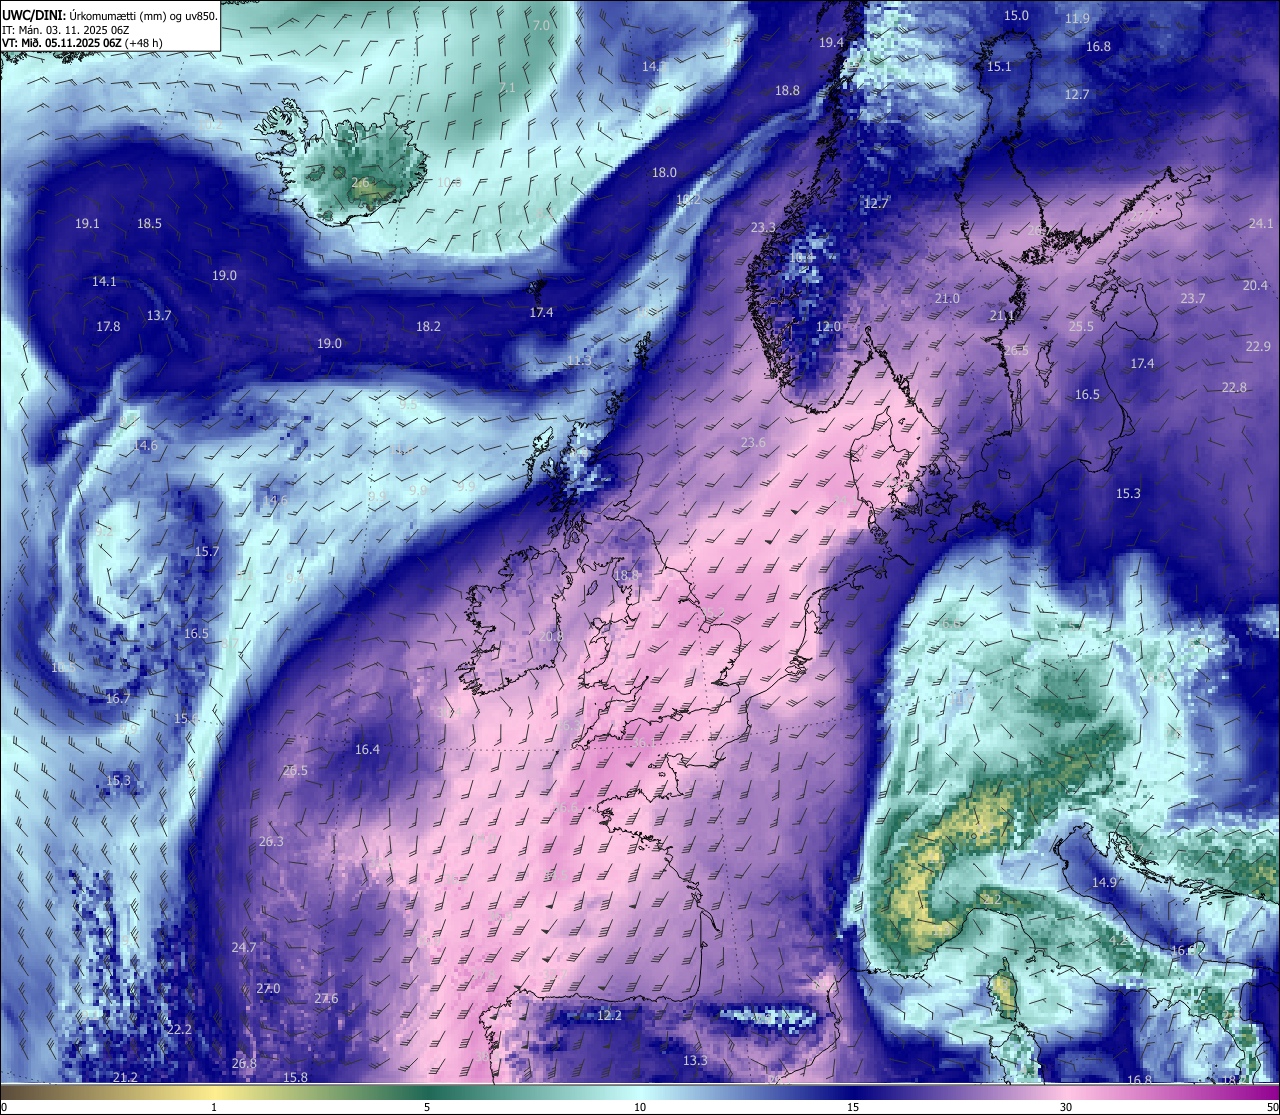Click the '50' tick label on the color legend
1280x1115 pixels.
click(1272, 1107)
